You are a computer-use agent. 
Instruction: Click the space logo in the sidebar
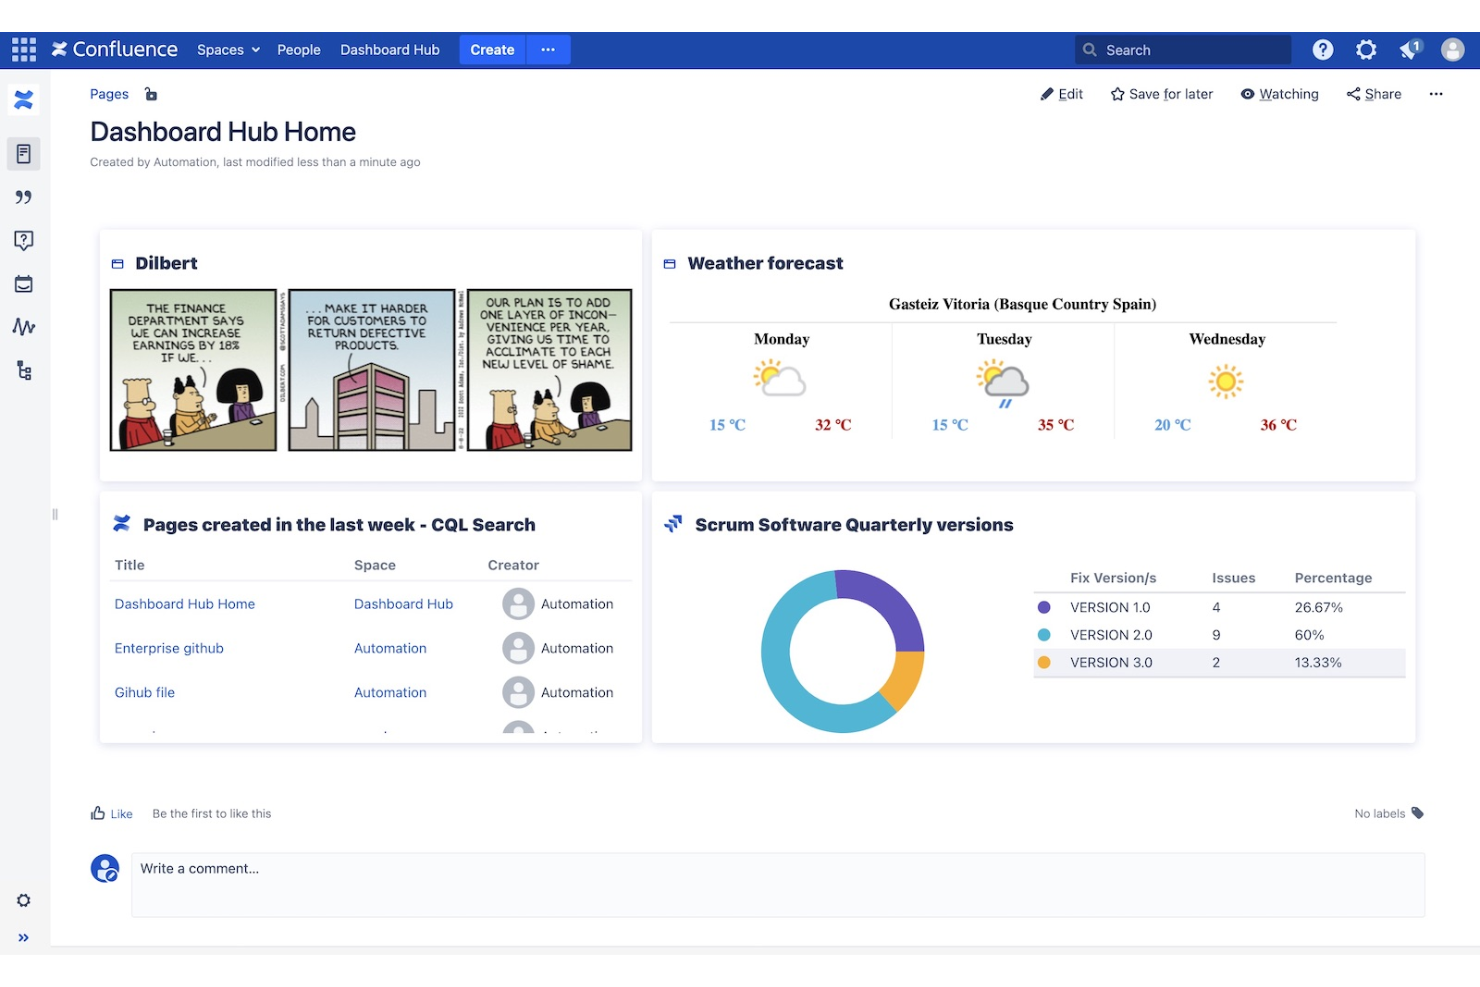tap(24, 100)
